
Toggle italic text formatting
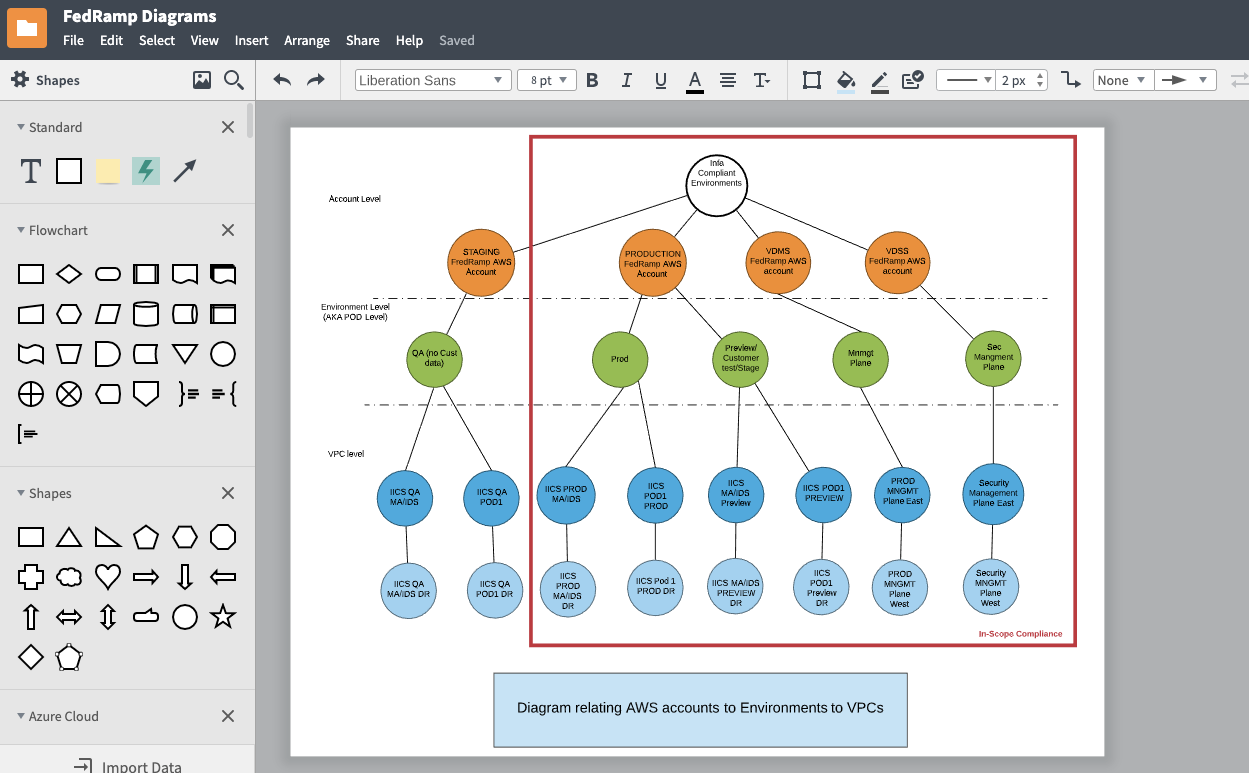click(x=627, y=80)
